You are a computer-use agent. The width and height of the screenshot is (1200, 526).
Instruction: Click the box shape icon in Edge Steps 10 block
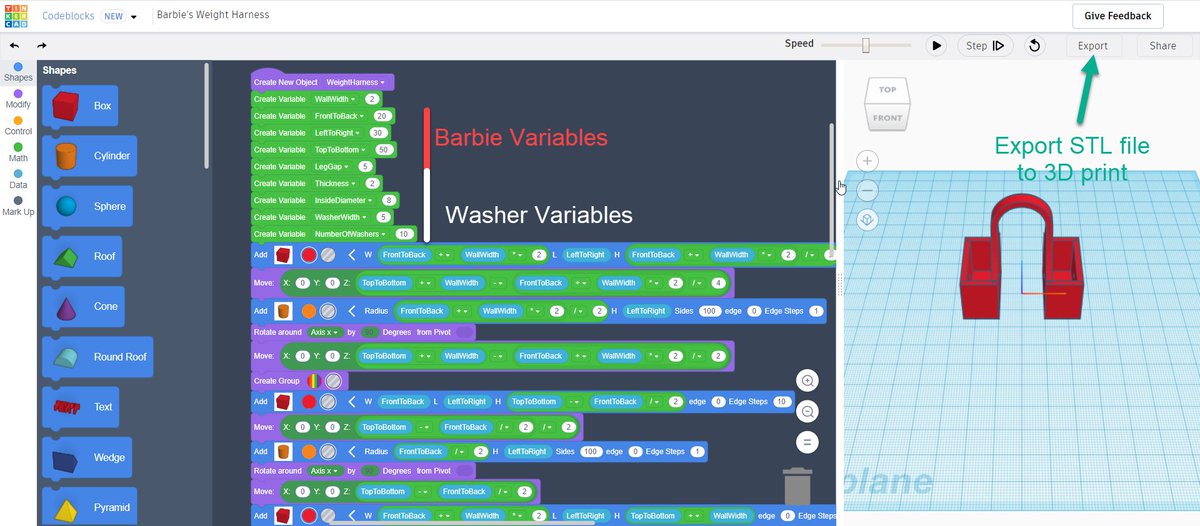click(284, 401)
